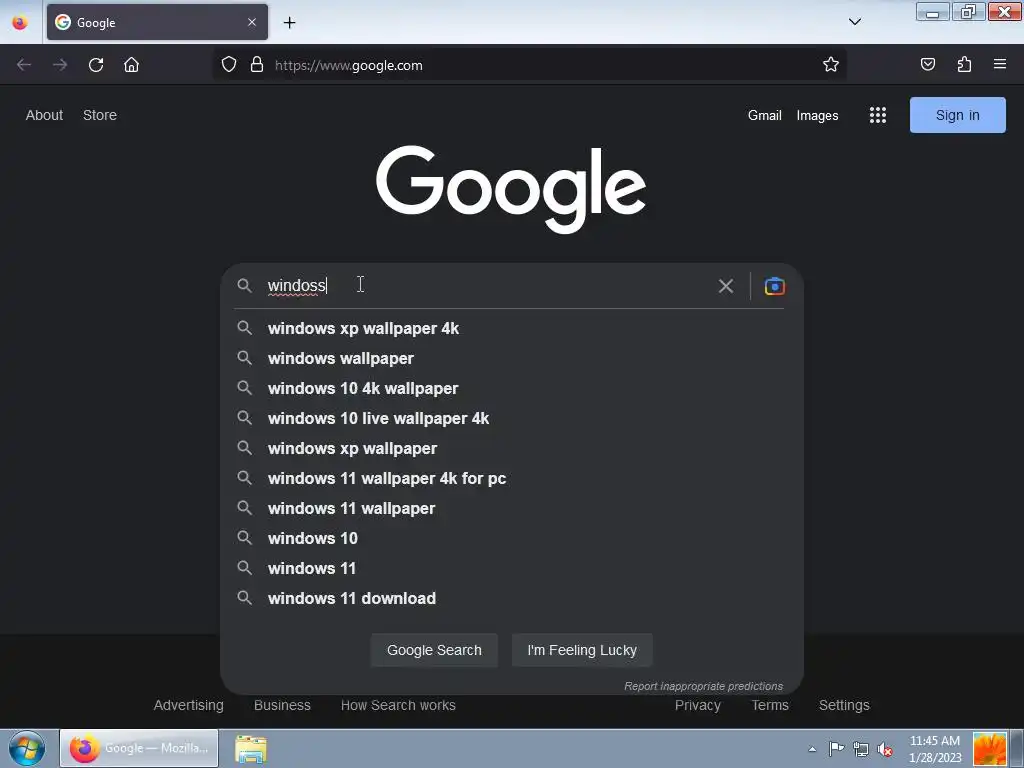Click the I'm Feeling Lucky button

[x=582, y=650]
